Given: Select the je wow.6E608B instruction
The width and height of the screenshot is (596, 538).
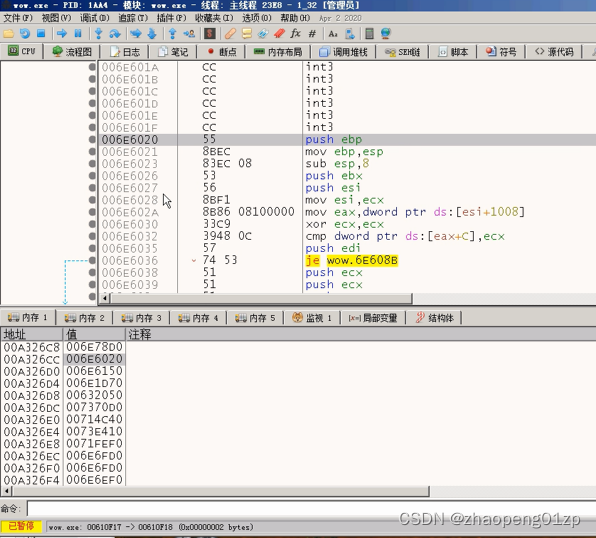Looking at the screenshot, I should [x=352, y=260].
